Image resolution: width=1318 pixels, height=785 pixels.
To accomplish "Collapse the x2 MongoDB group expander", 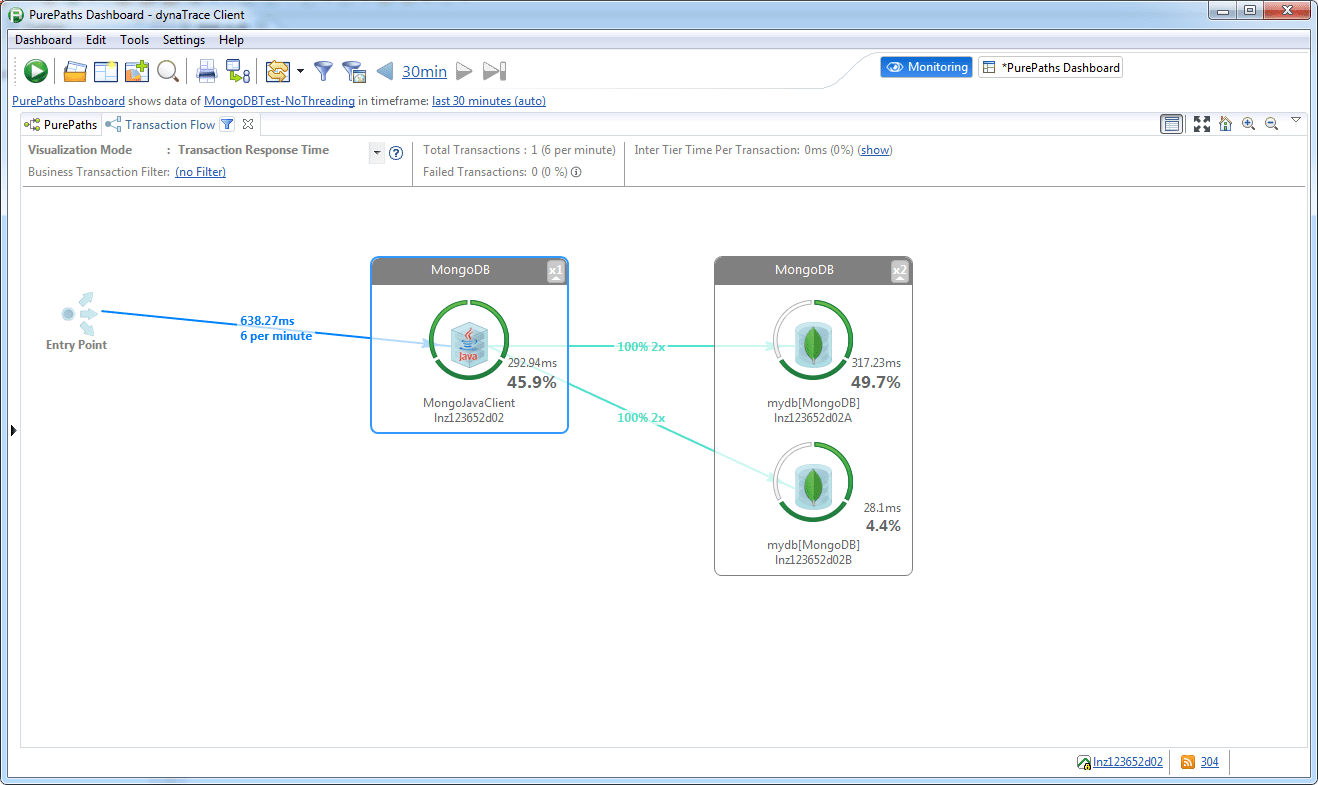I will pos(900,271).
